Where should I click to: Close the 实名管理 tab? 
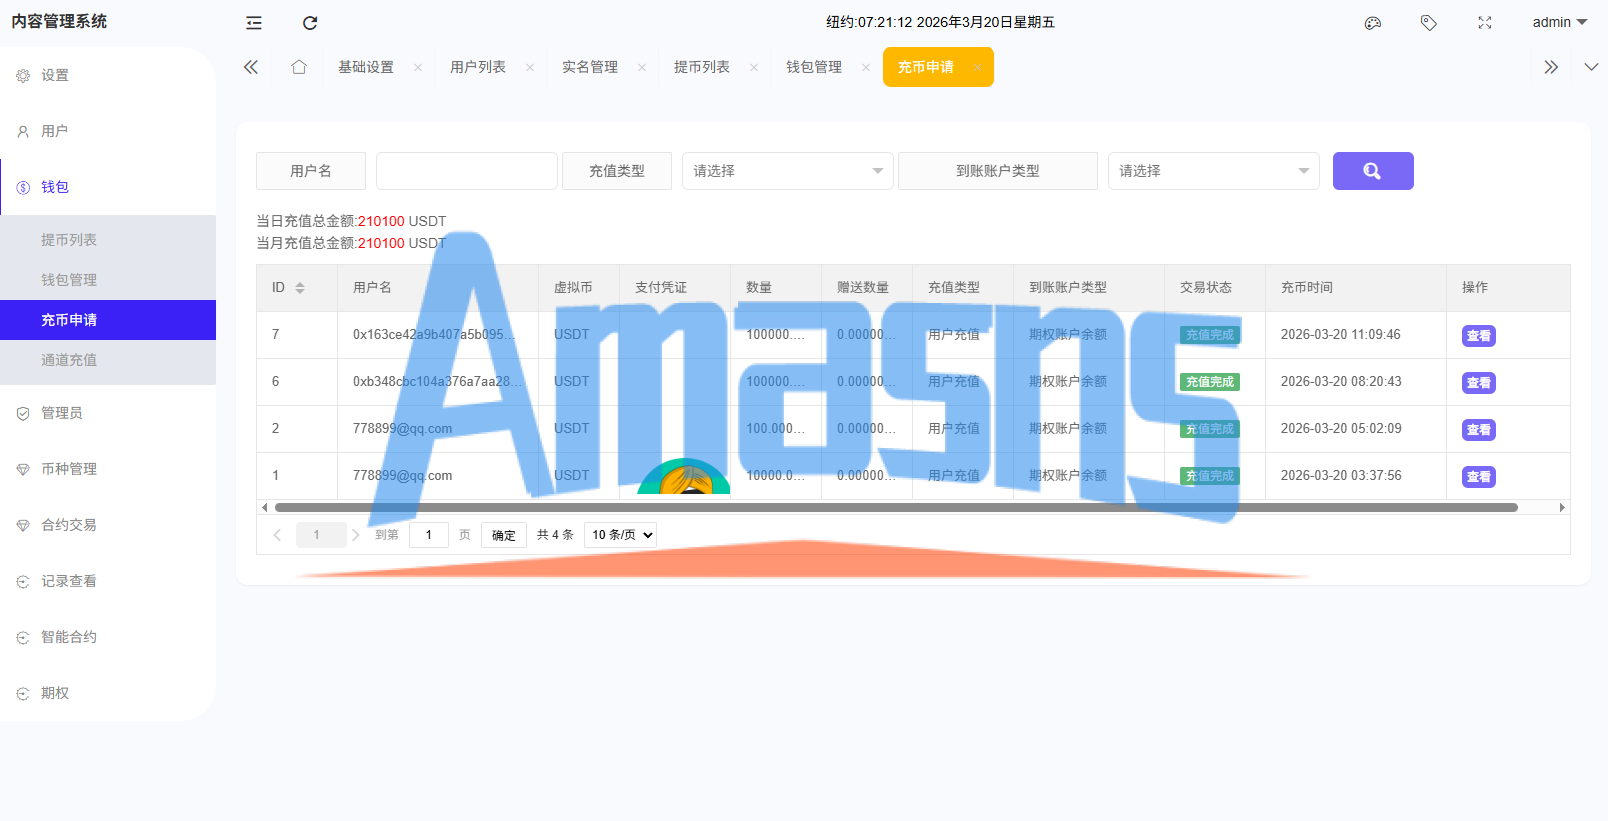[x=642, y=67]
